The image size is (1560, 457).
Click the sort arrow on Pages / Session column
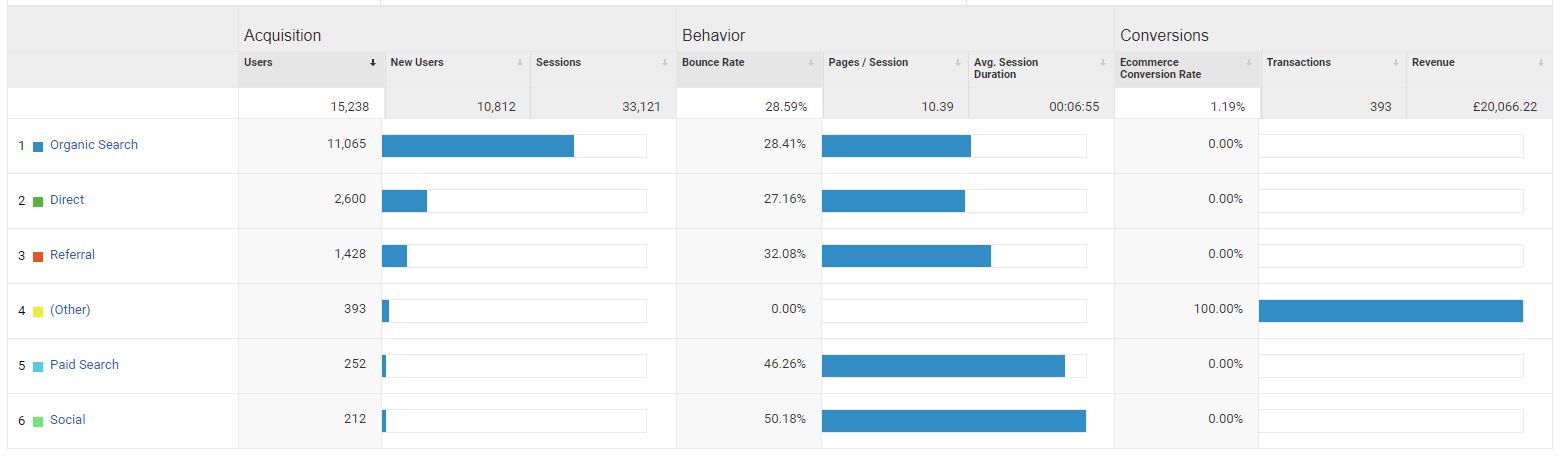click(x=957, y=63)
